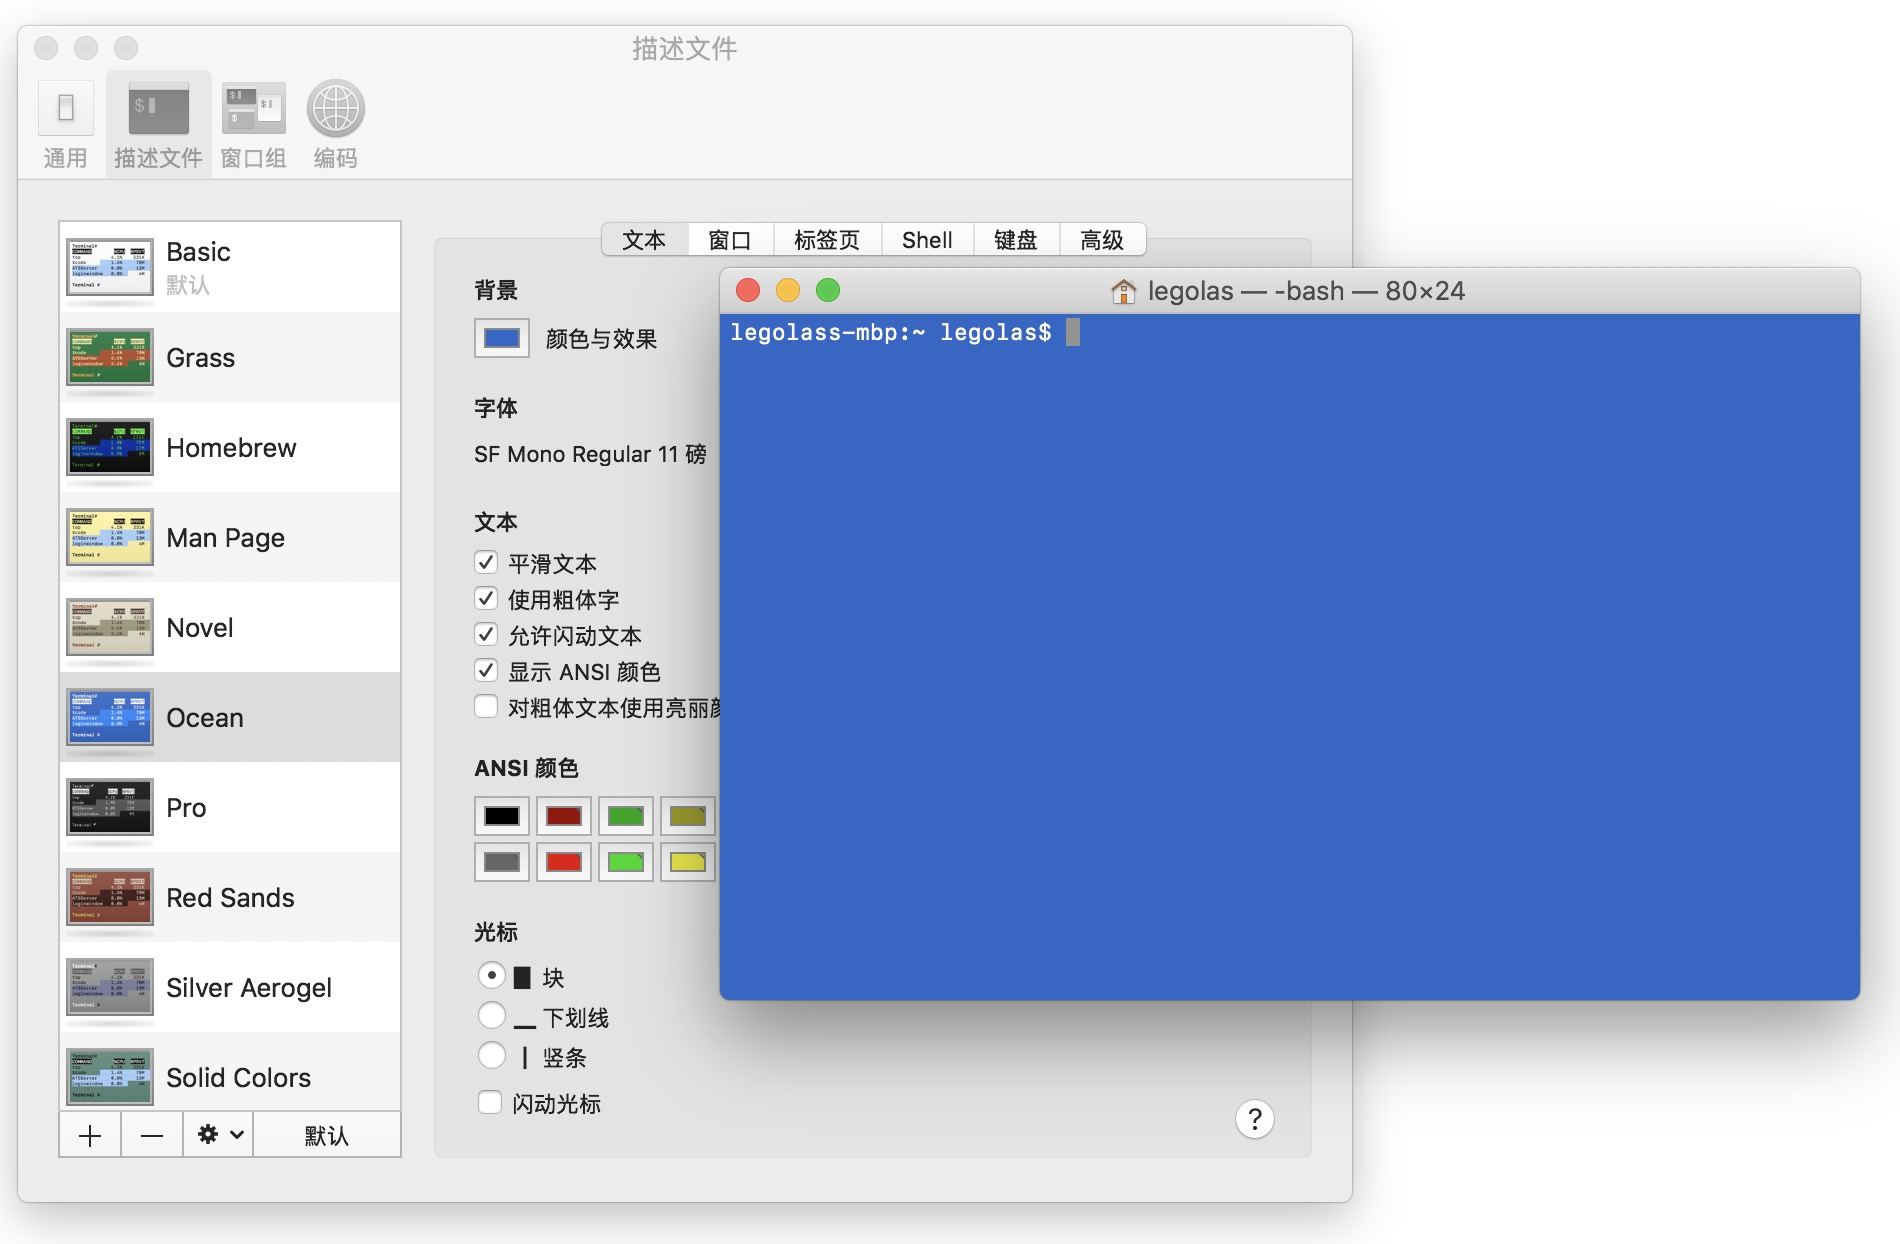Disable the 平滑文本 checkbox
The image size is (1900, 1244).
(487, 562)
